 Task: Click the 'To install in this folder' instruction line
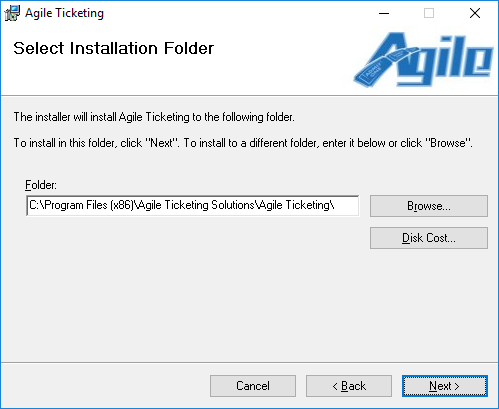click(243, 143)
